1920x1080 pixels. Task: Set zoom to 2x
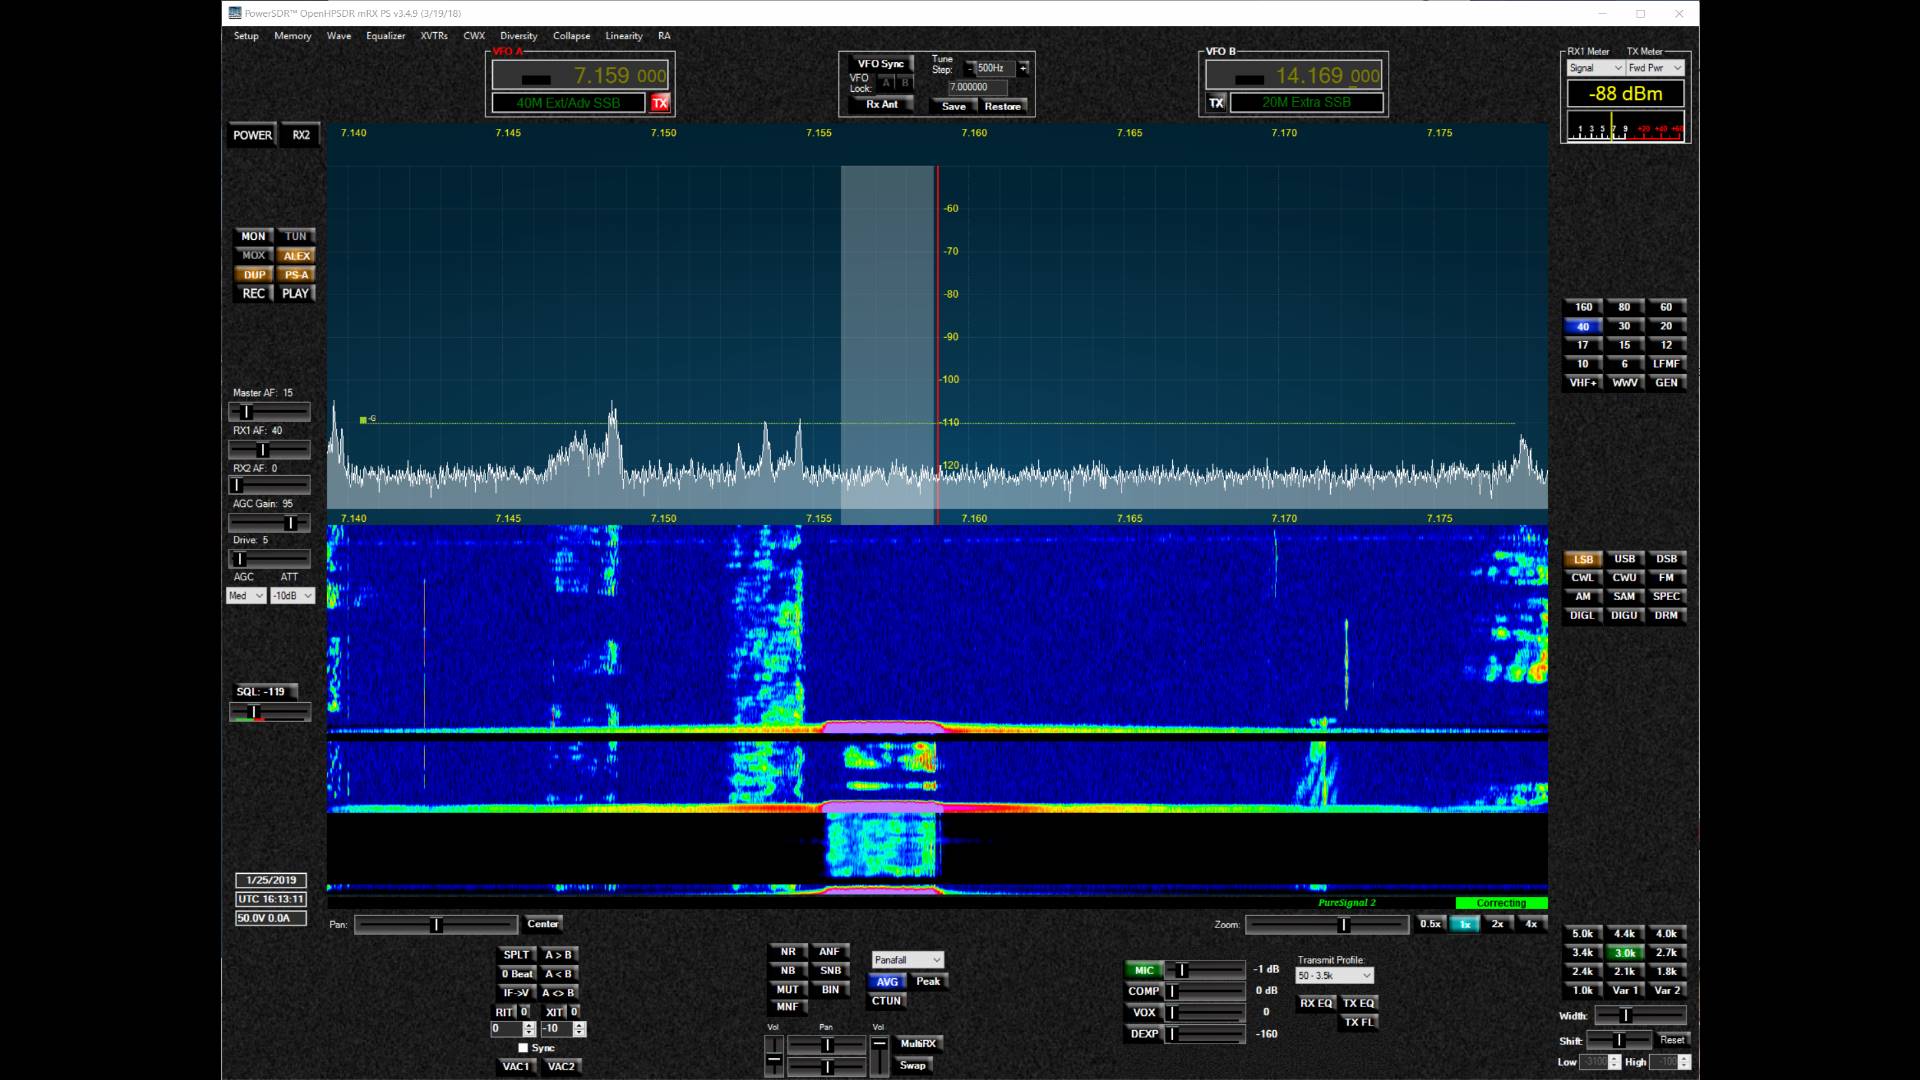(1497, 925)
